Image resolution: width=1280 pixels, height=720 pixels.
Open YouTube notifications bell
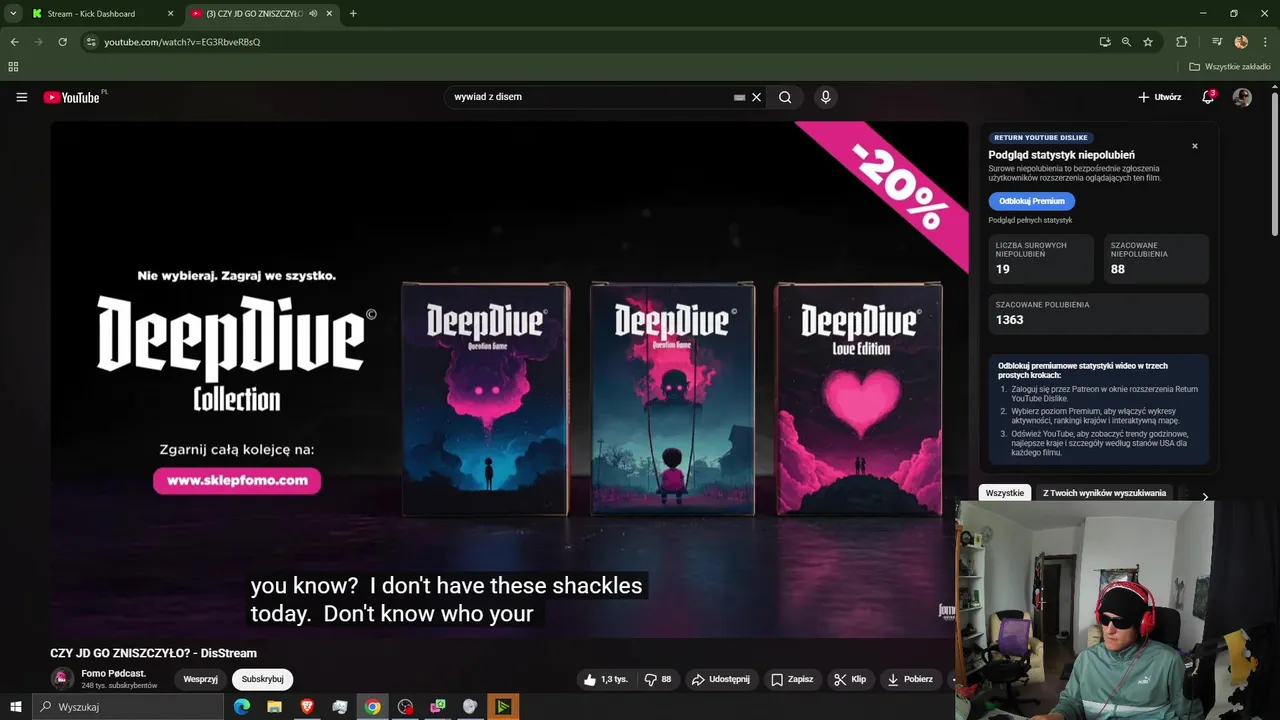1208,97
